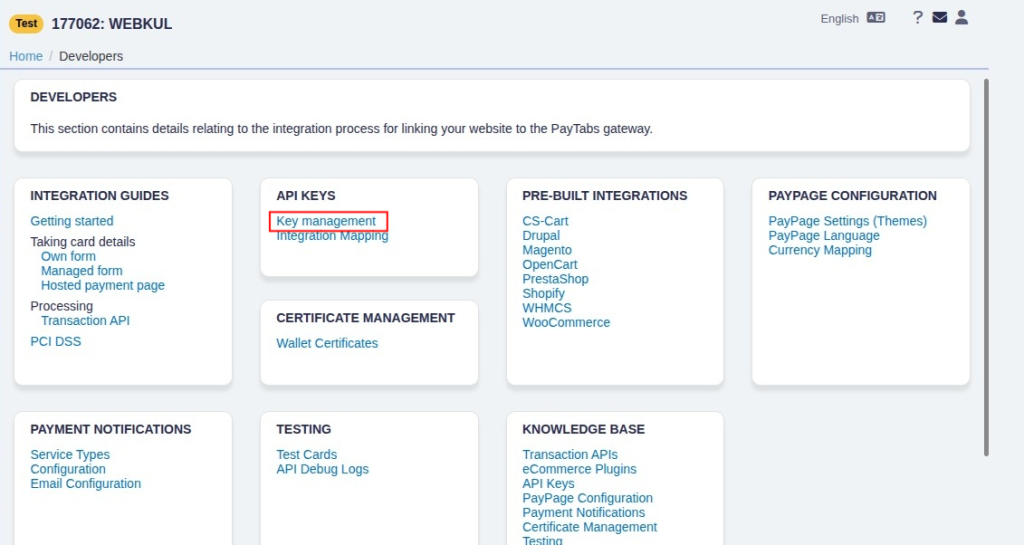
Task: Open the PCI DSS link
Action: tap(56, 341)
